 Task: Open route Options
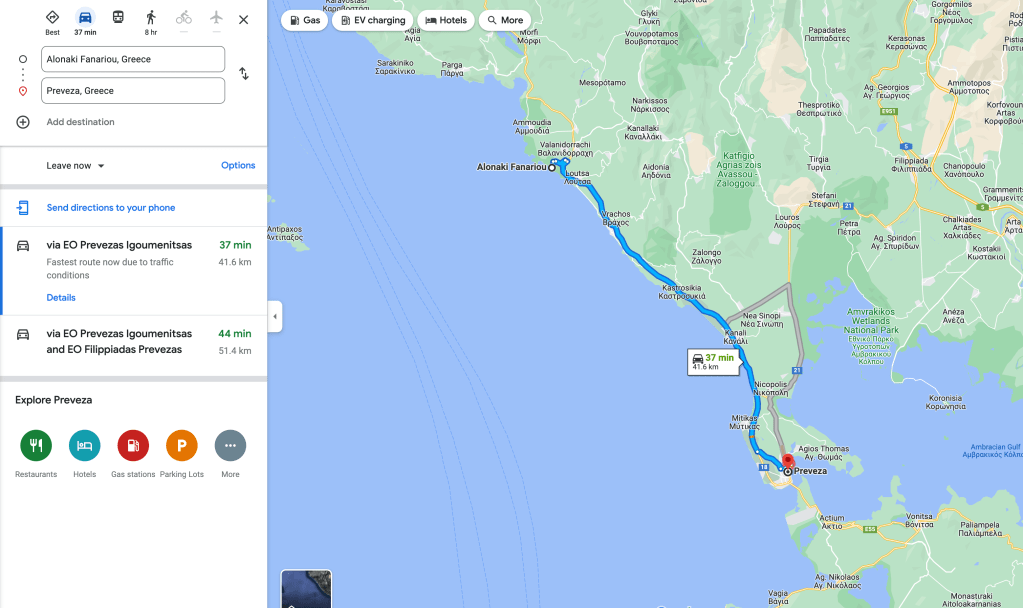[x=238, y=166]
